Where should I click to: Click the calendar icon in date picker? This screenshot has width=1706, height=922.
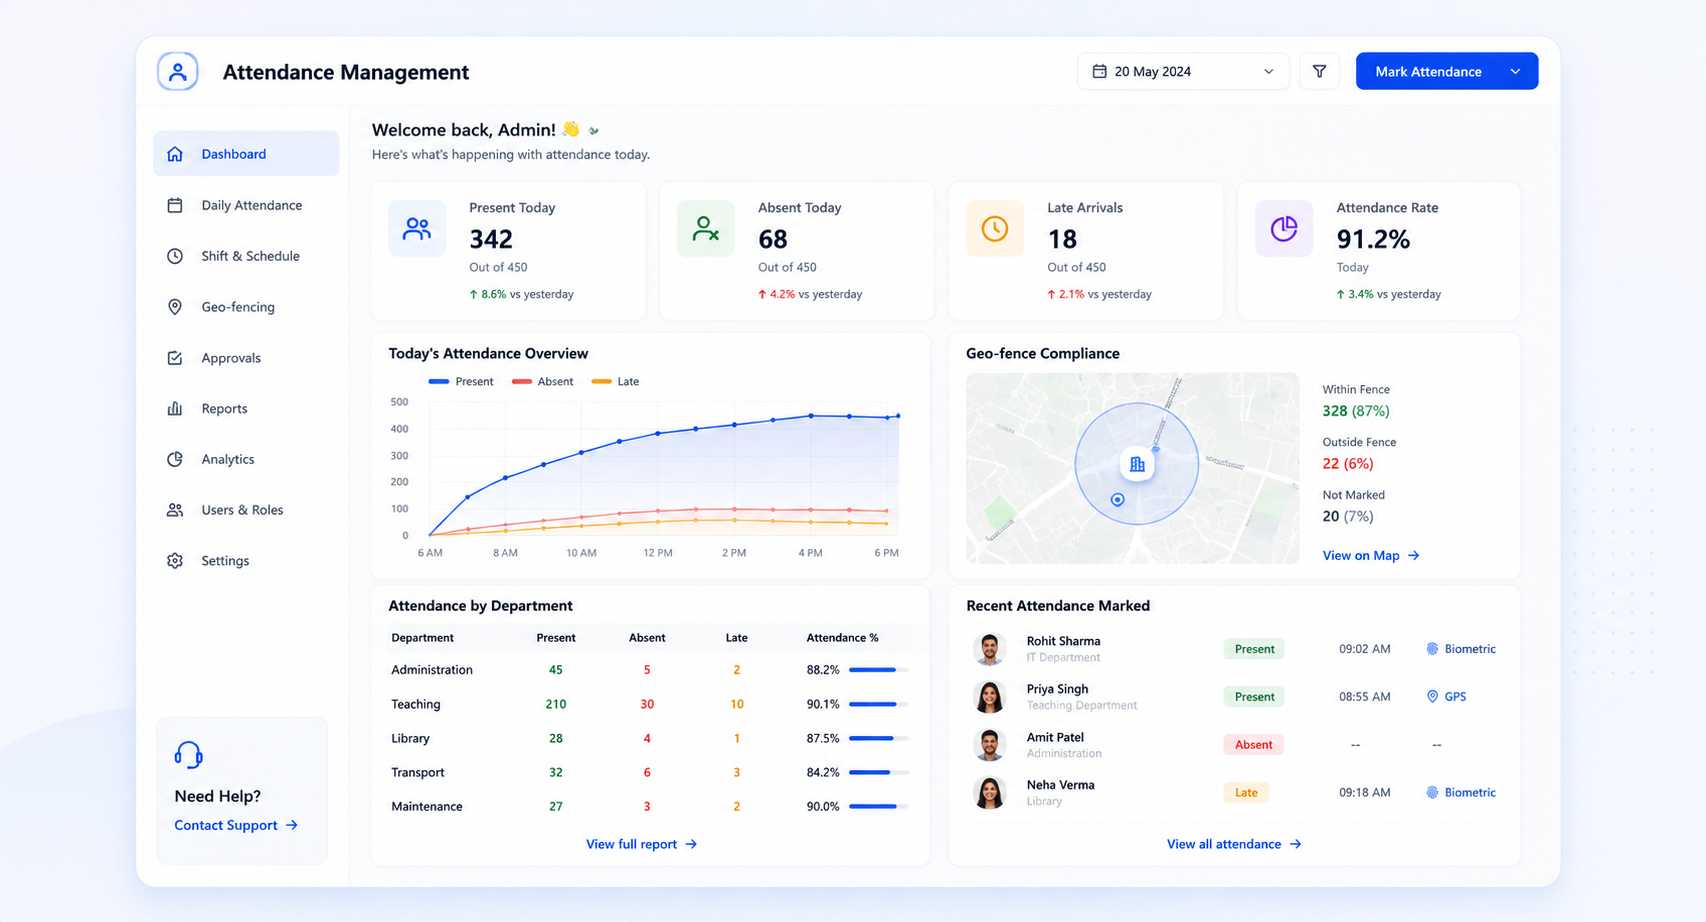tap(1099, 72)
